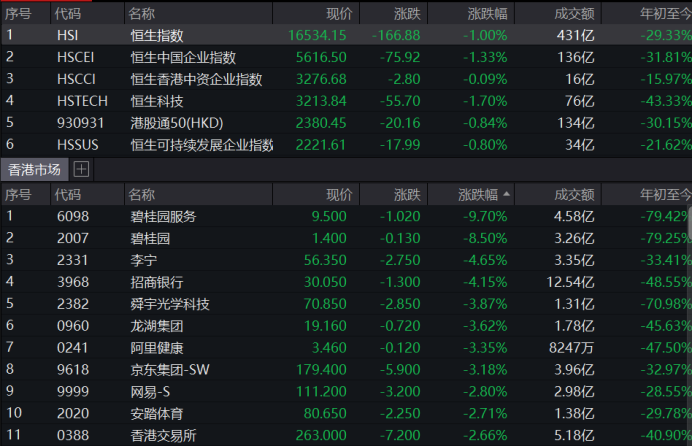Click 名称 header in index table
Image resolution: width=692 pixels, height=446 pixels.
(x=198, y=14)
